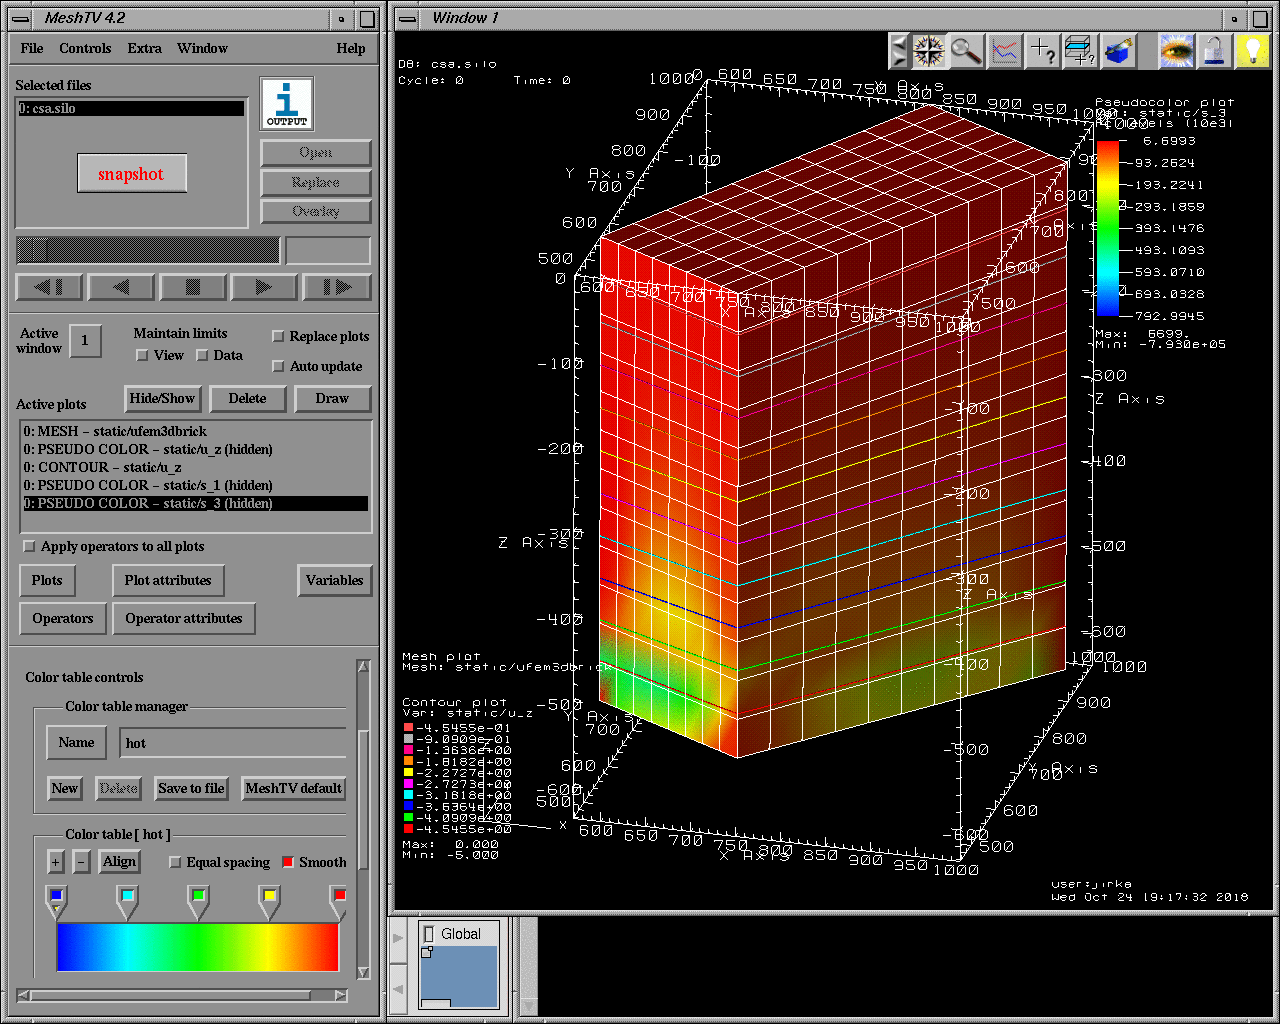Click the eye view icon
This screenshot has height=1024, width=1280.
point(1176,51)
